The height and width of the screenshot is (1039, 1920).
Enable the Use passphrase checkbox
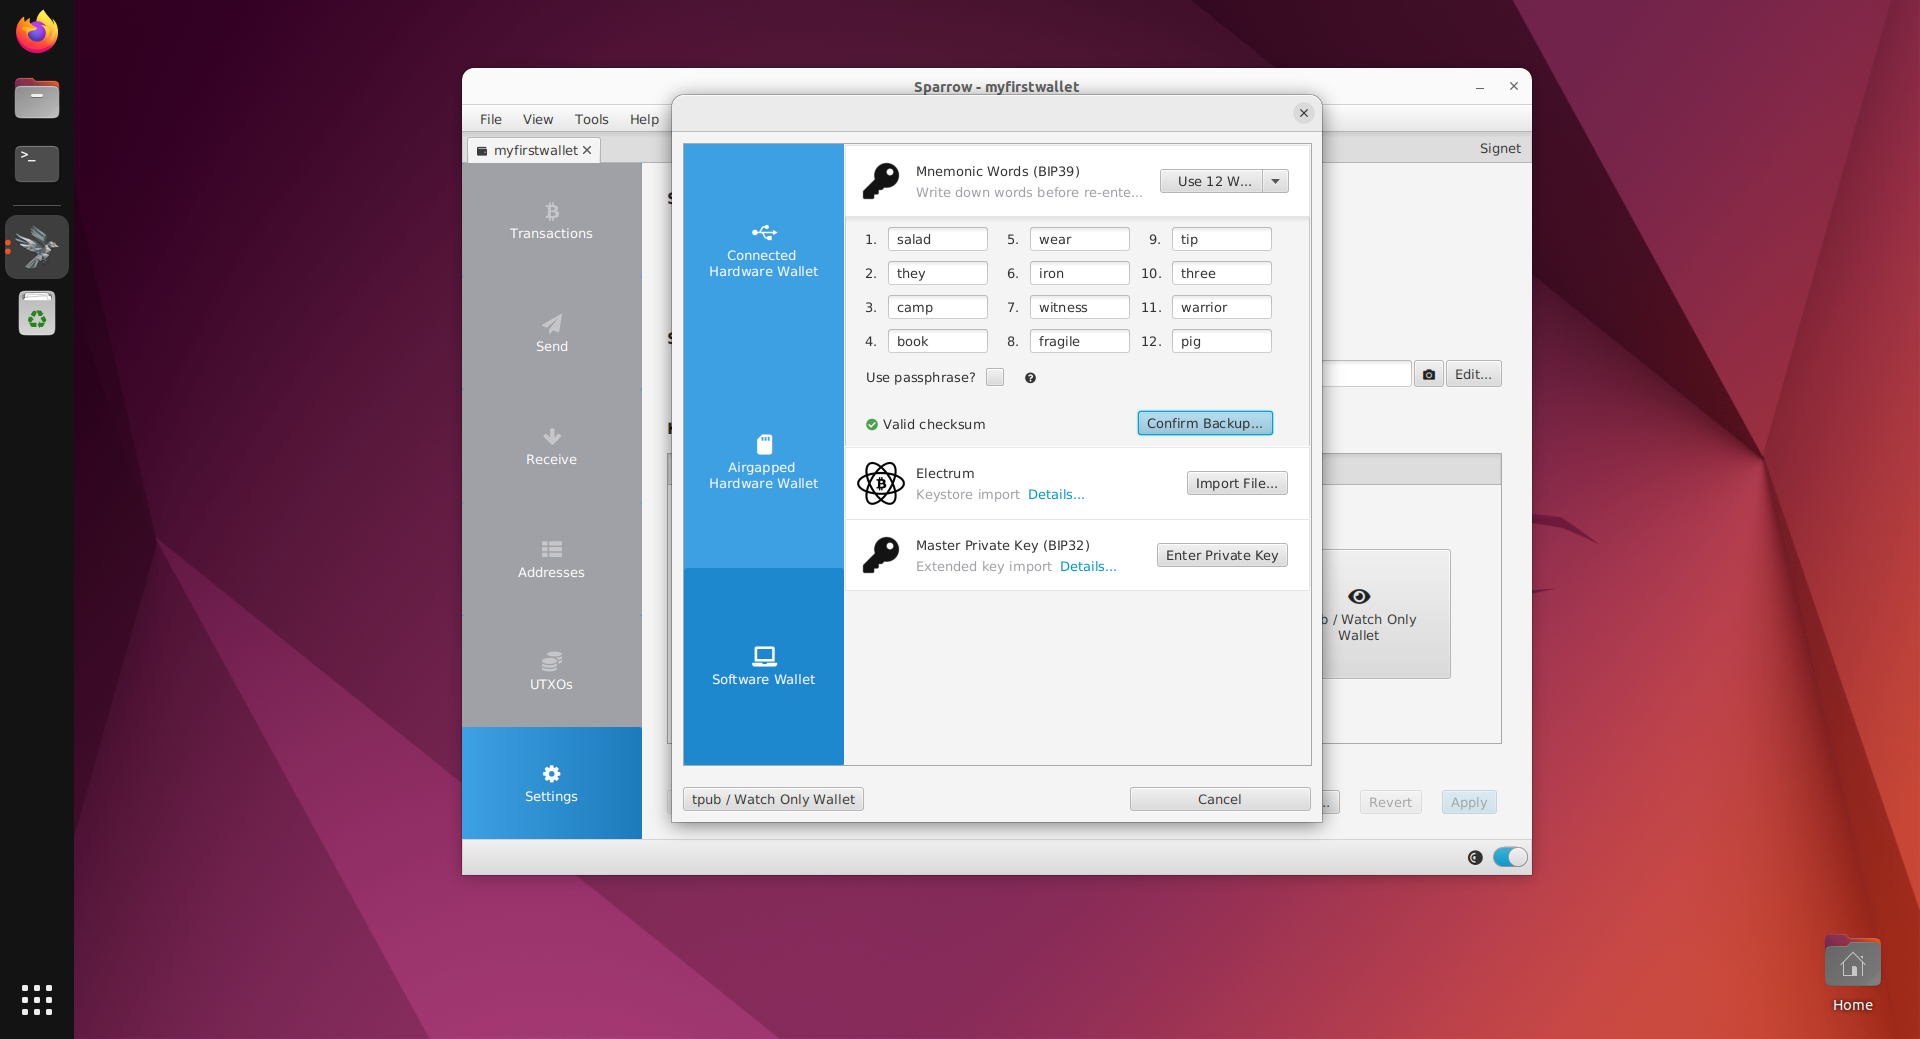995,377
